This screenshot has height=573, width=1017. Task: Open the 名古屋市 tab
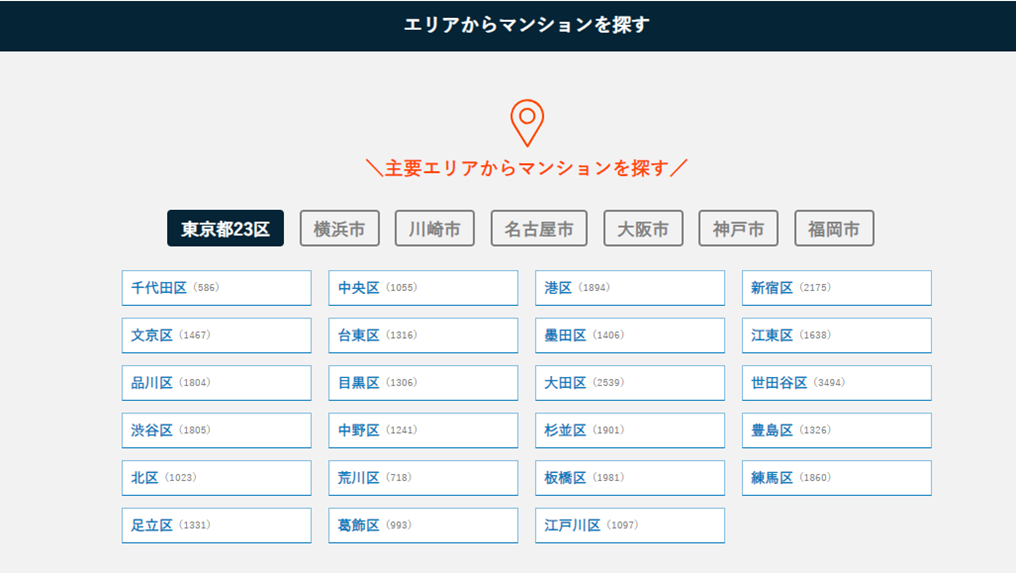[x=539, y=228]
